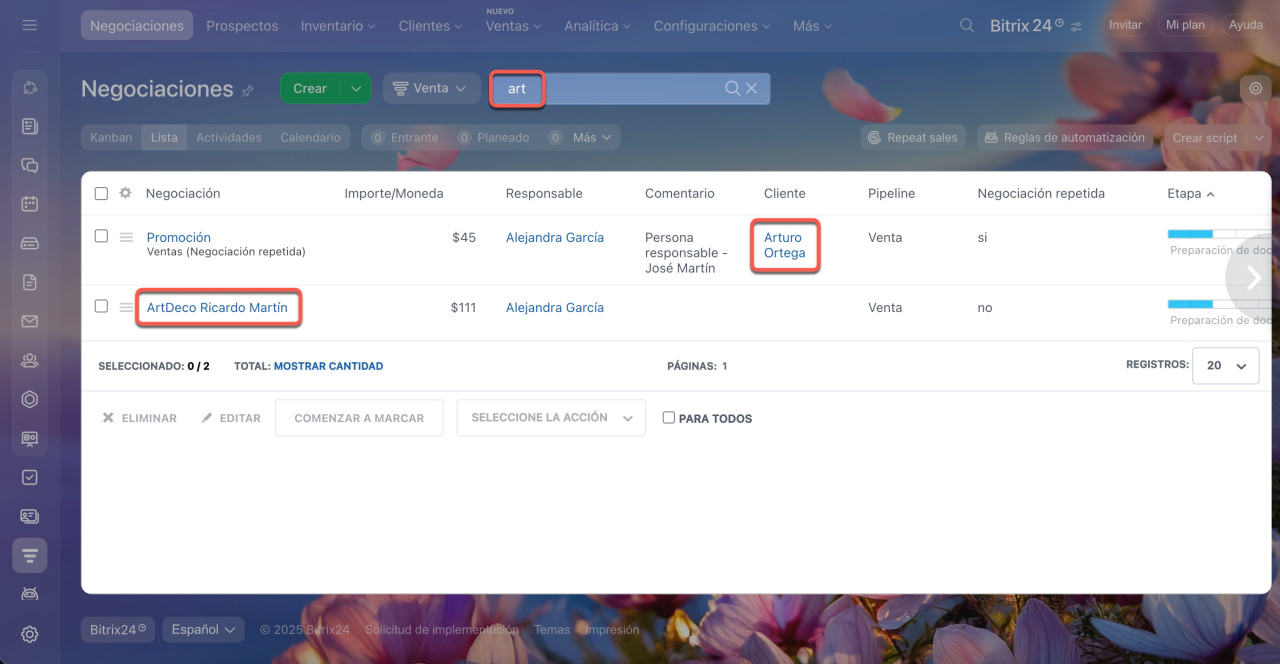Open the hexagon sidebar icon
The width and height of the screenshot is (1280, 664).
(30, 399)
